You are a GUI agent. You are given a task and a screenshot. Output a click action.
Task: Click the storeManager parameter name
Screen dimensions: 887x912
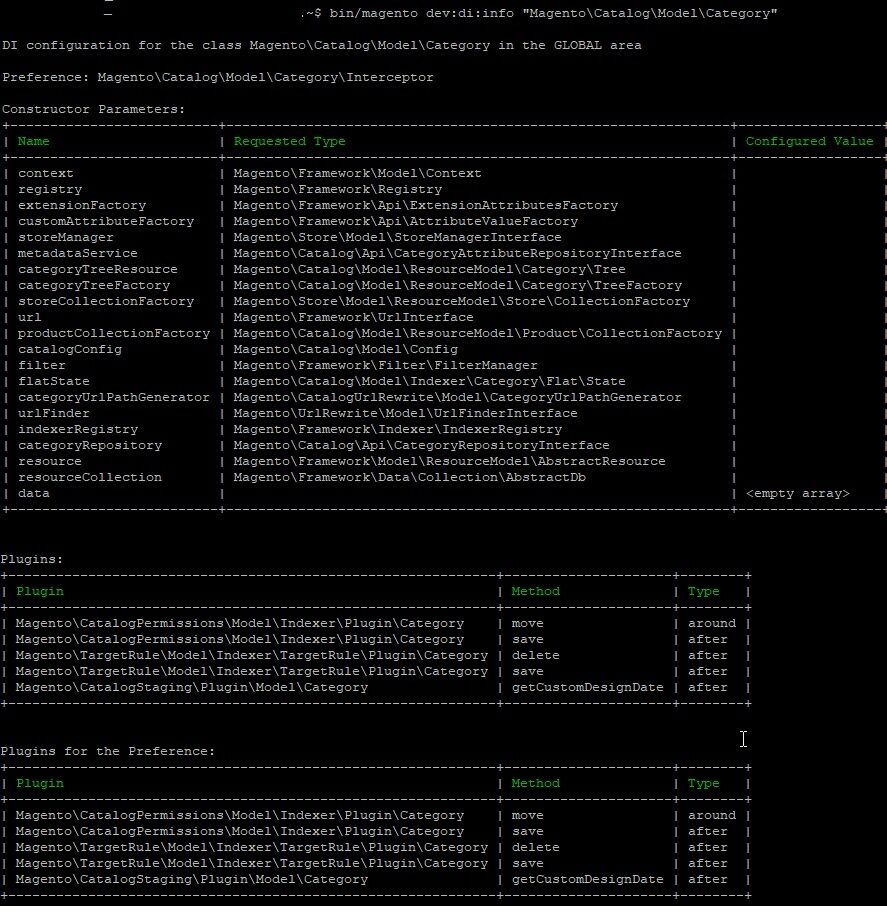click(x=66, y=237)
